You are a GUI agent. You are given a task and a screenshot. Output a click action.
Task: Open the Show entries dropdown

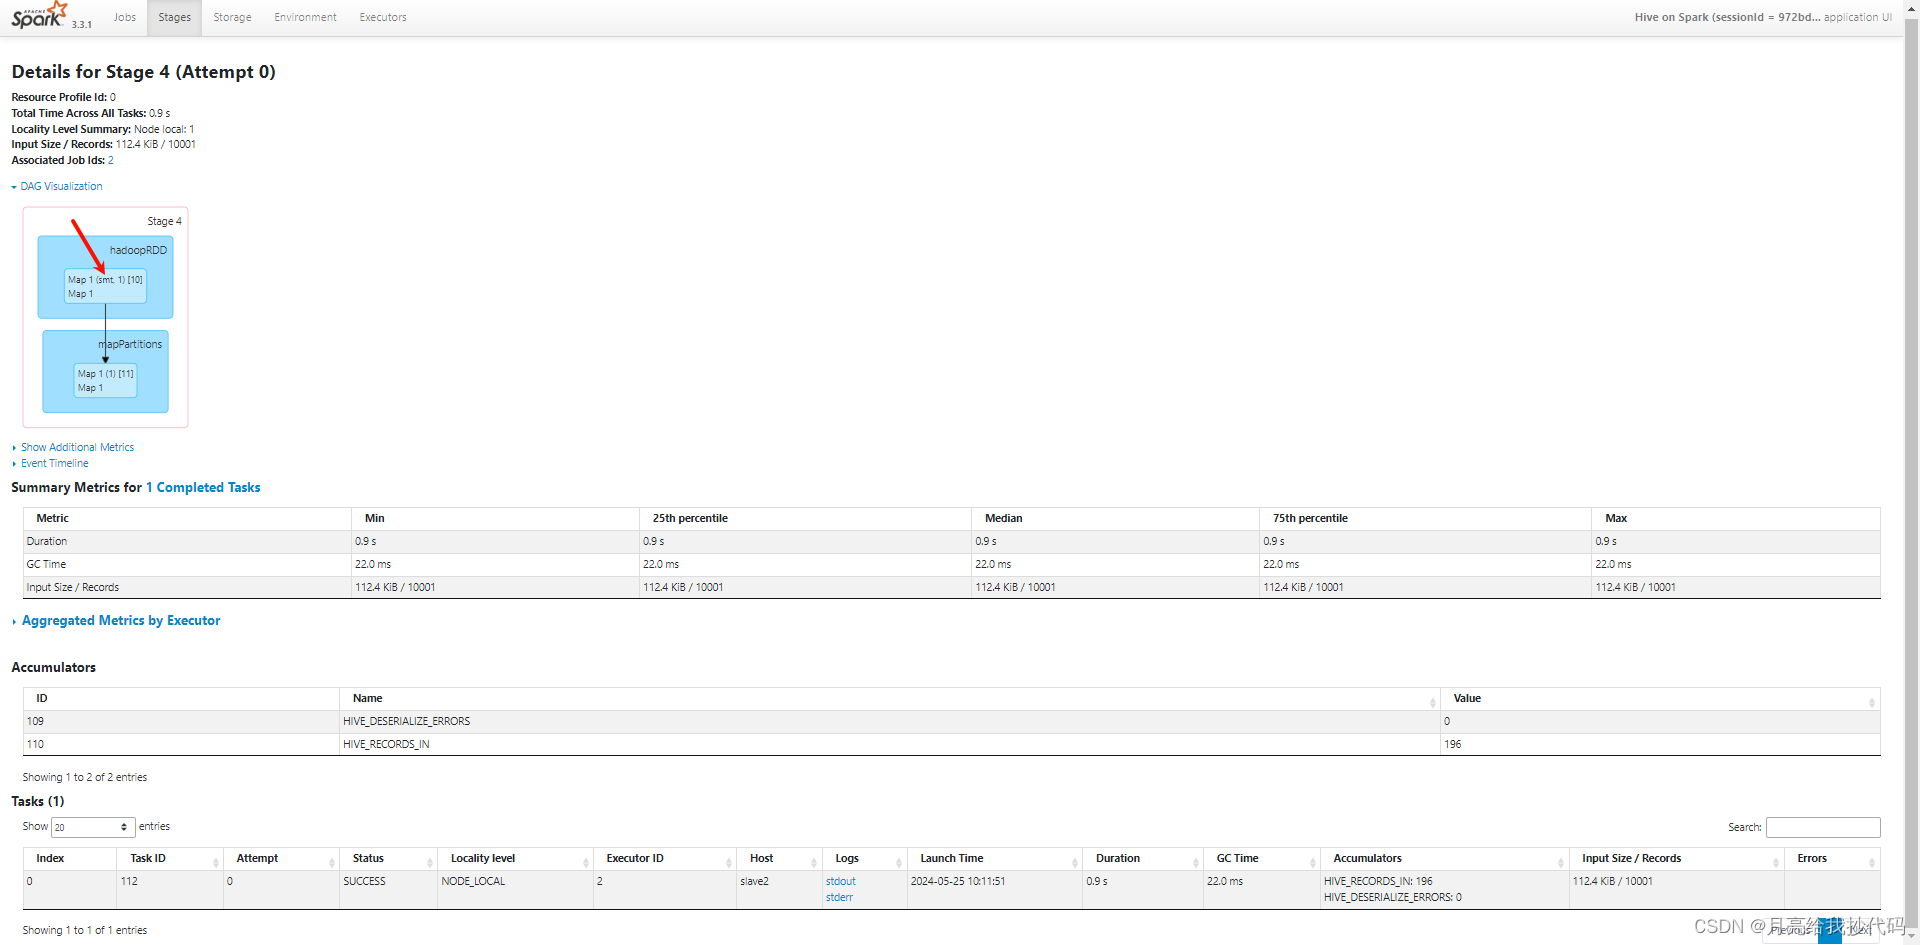(x=92, y=827)
